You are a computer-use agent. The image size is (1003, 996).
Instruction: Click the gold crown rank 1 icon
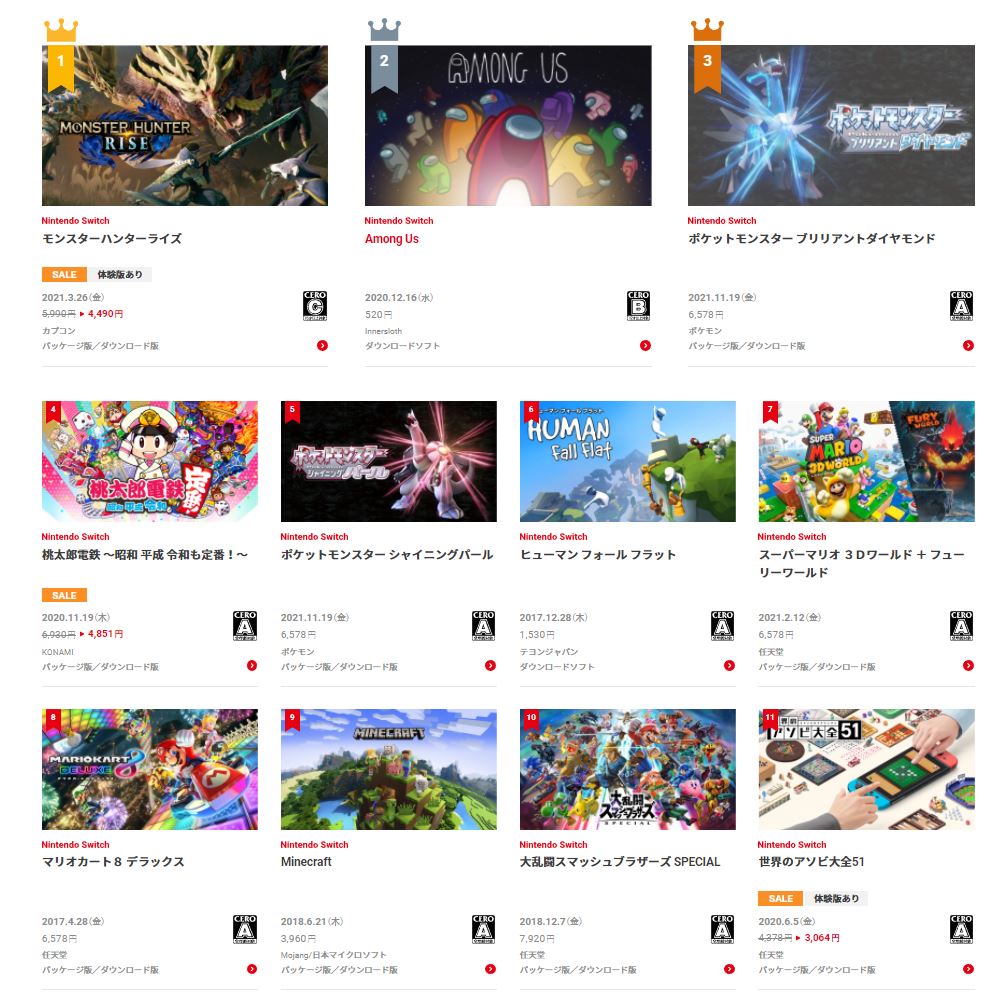61,30
